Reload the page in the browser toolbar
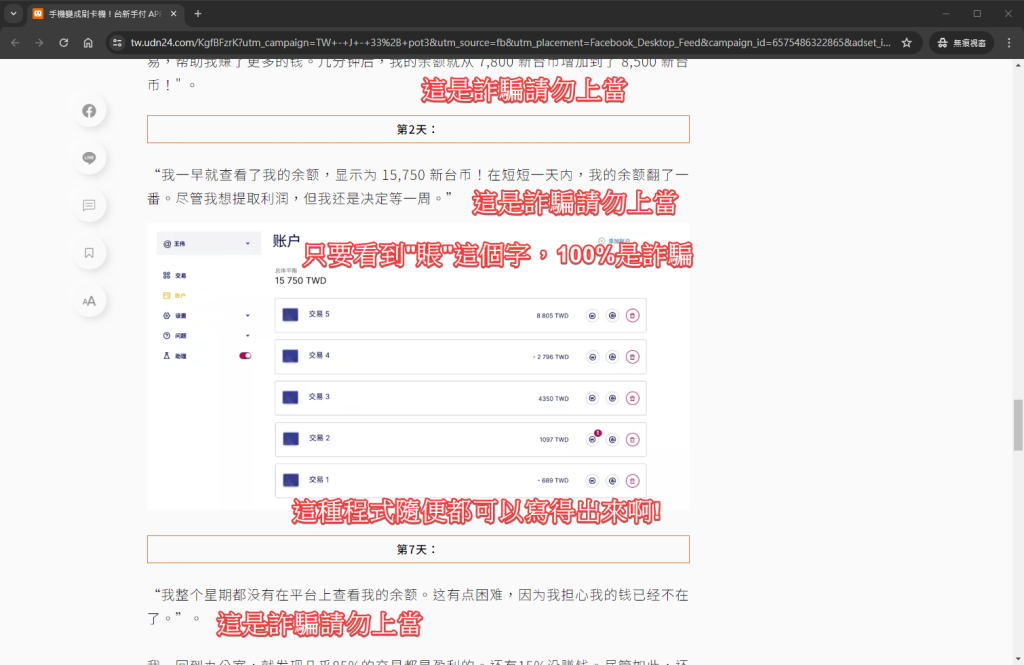The height and width of the screenshot is (665, 1024). [64, 43]
